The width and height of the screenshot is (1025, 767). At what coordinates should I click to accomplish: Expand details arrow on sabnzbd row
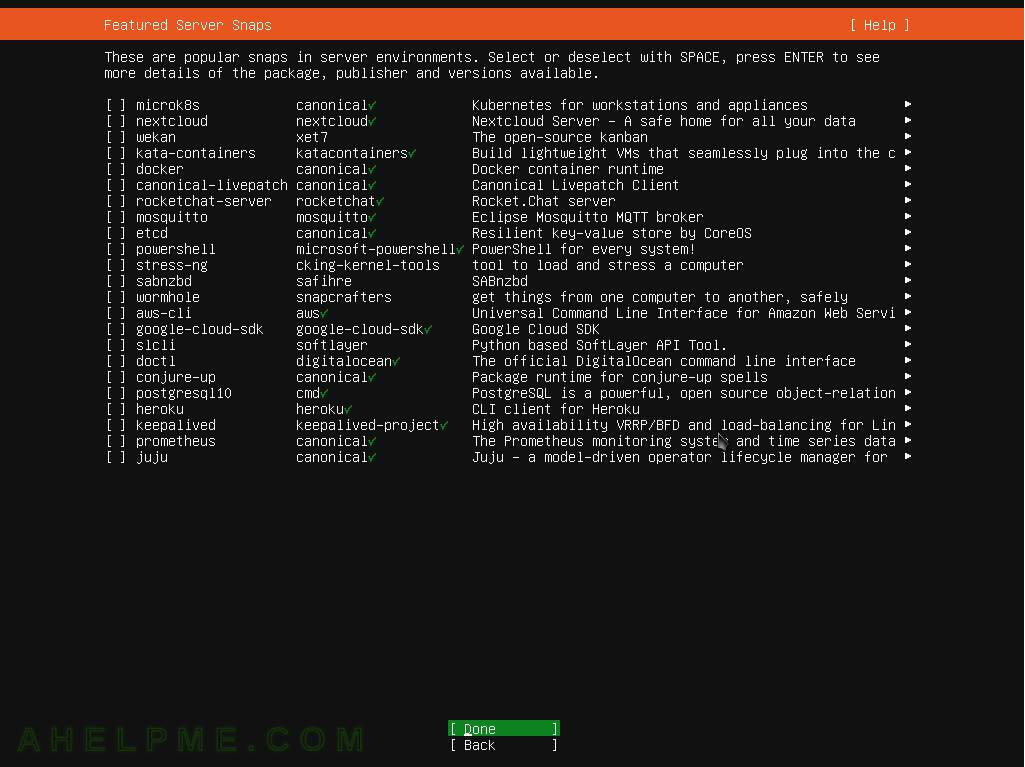pos(908,280)
